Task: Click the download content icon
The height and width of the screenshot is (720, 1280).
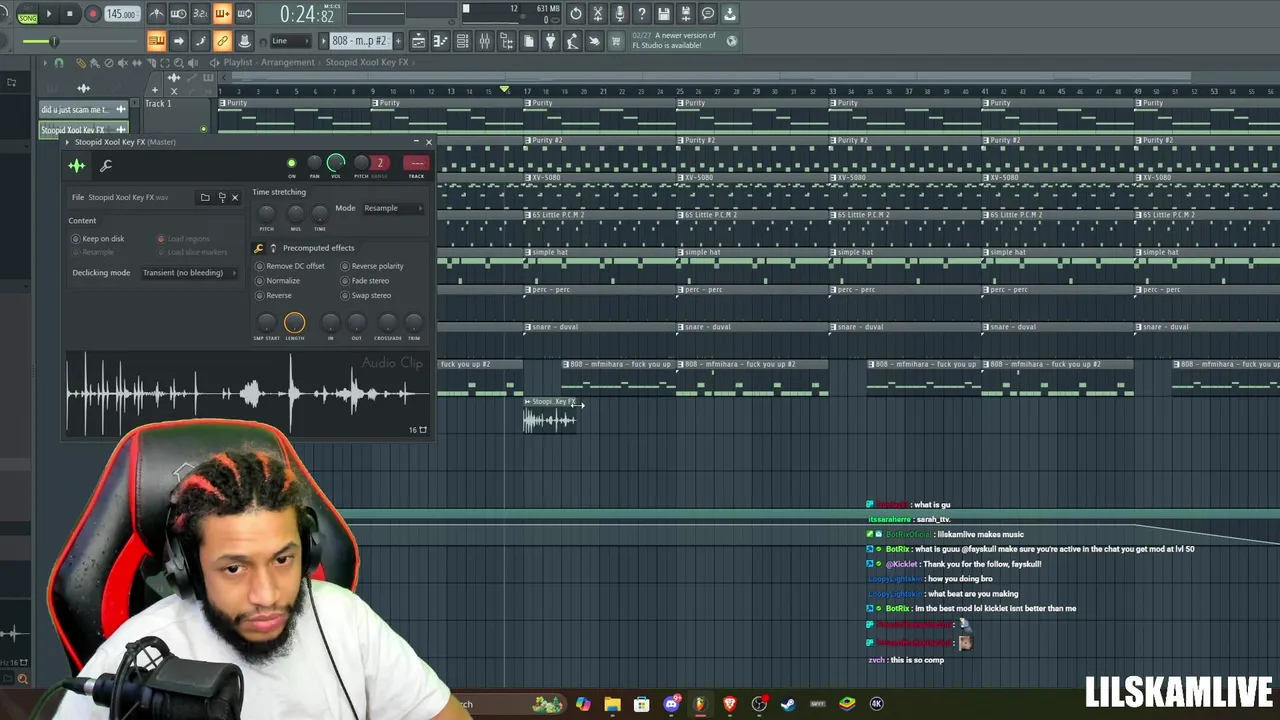Action: [730, 14]
